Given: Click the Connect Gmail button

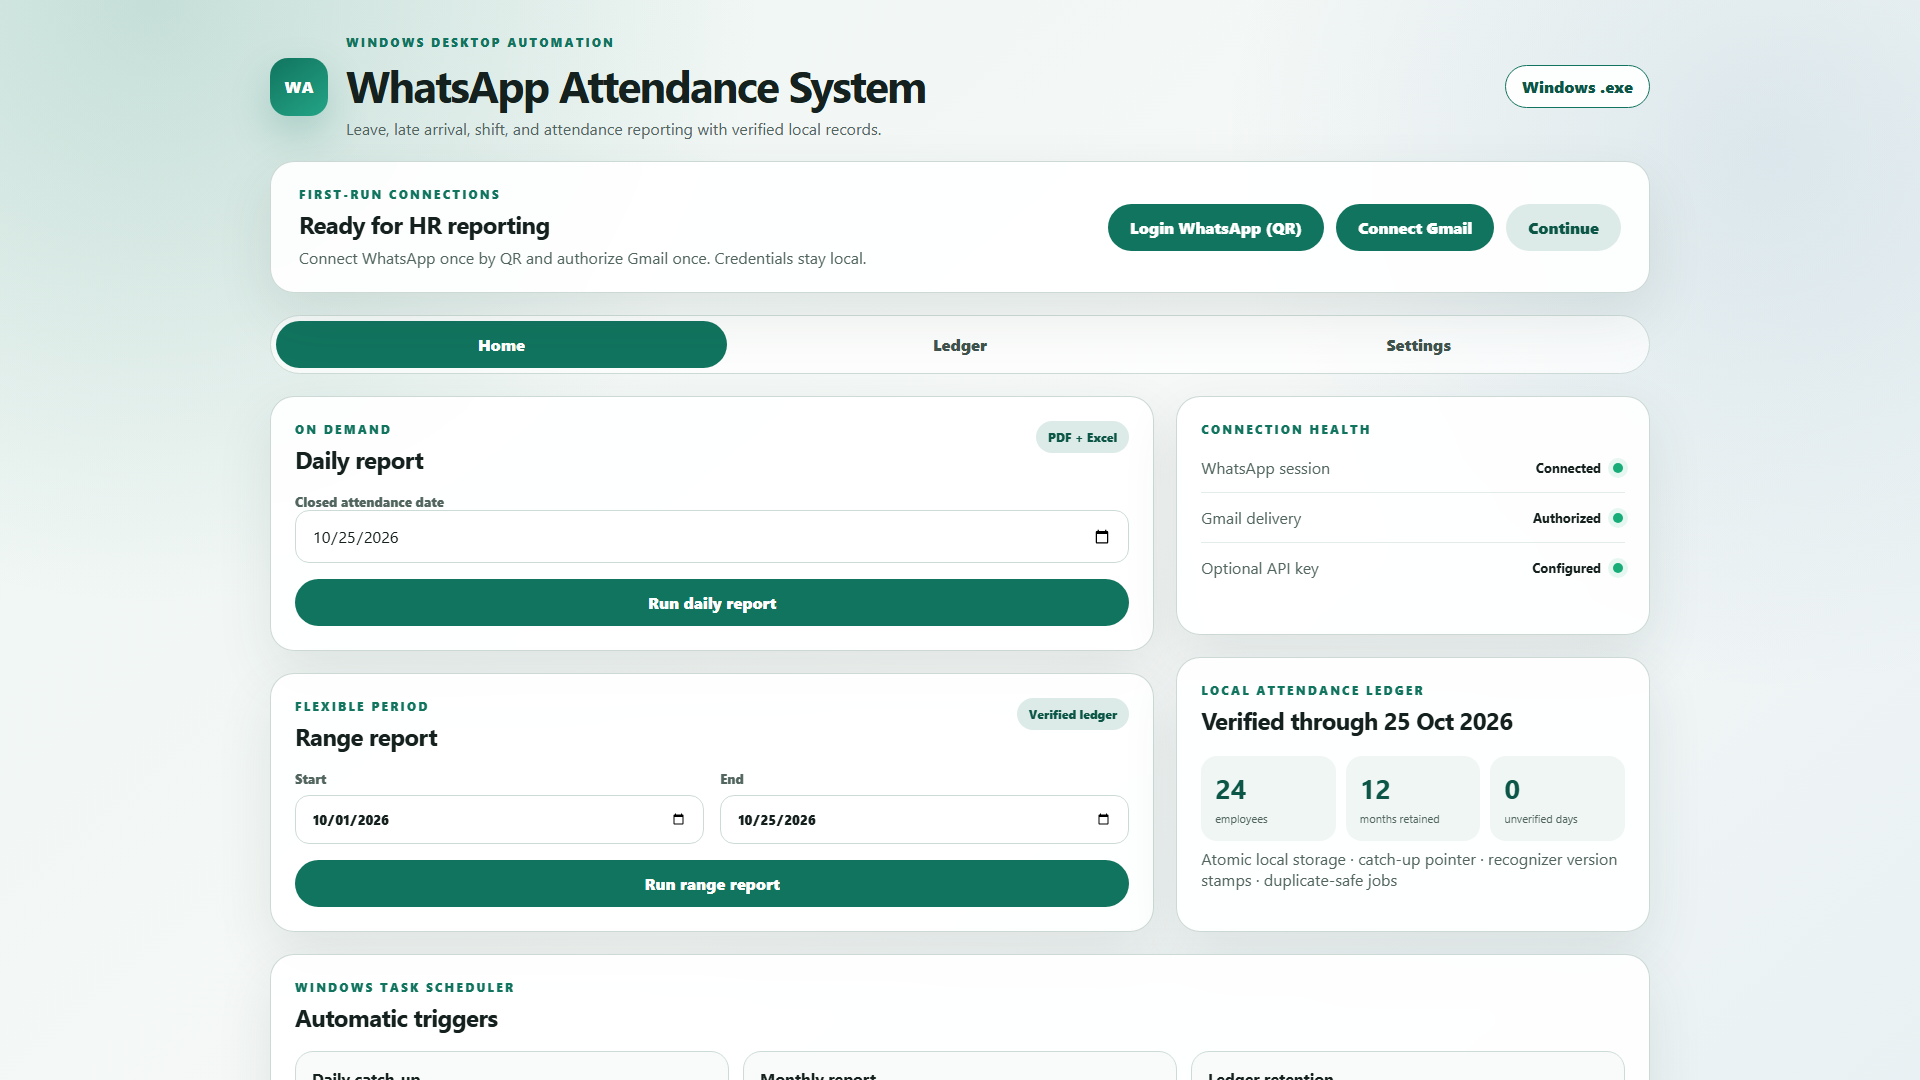Looking at the screenshot, I should pyautogui.click(x=1414, y=228).
